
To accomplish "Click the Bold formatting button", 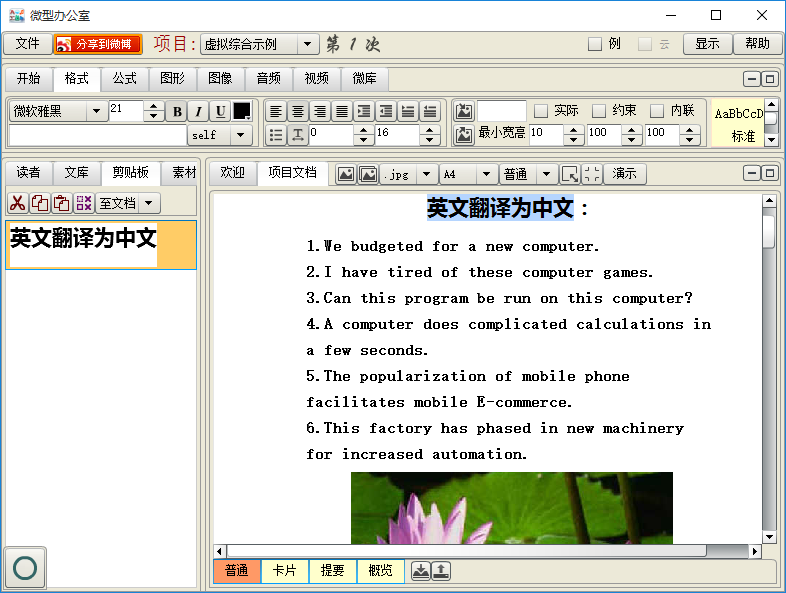I will tap(177, 112).
